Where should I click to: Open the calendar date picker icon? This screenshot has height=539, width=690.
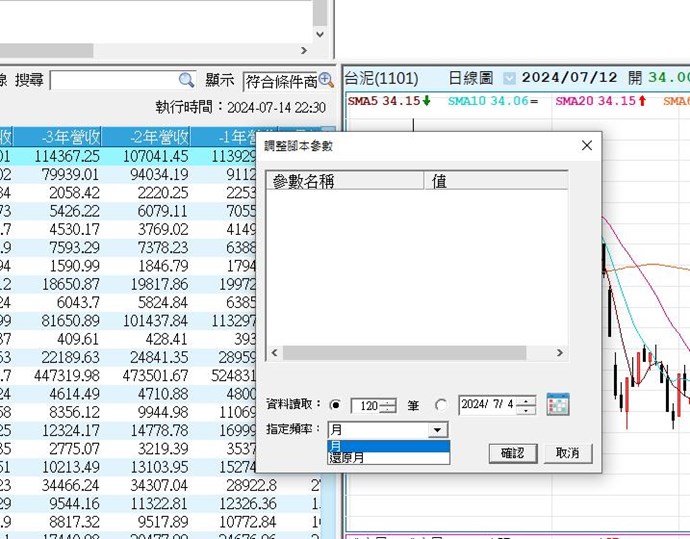(x=557, y=405)
